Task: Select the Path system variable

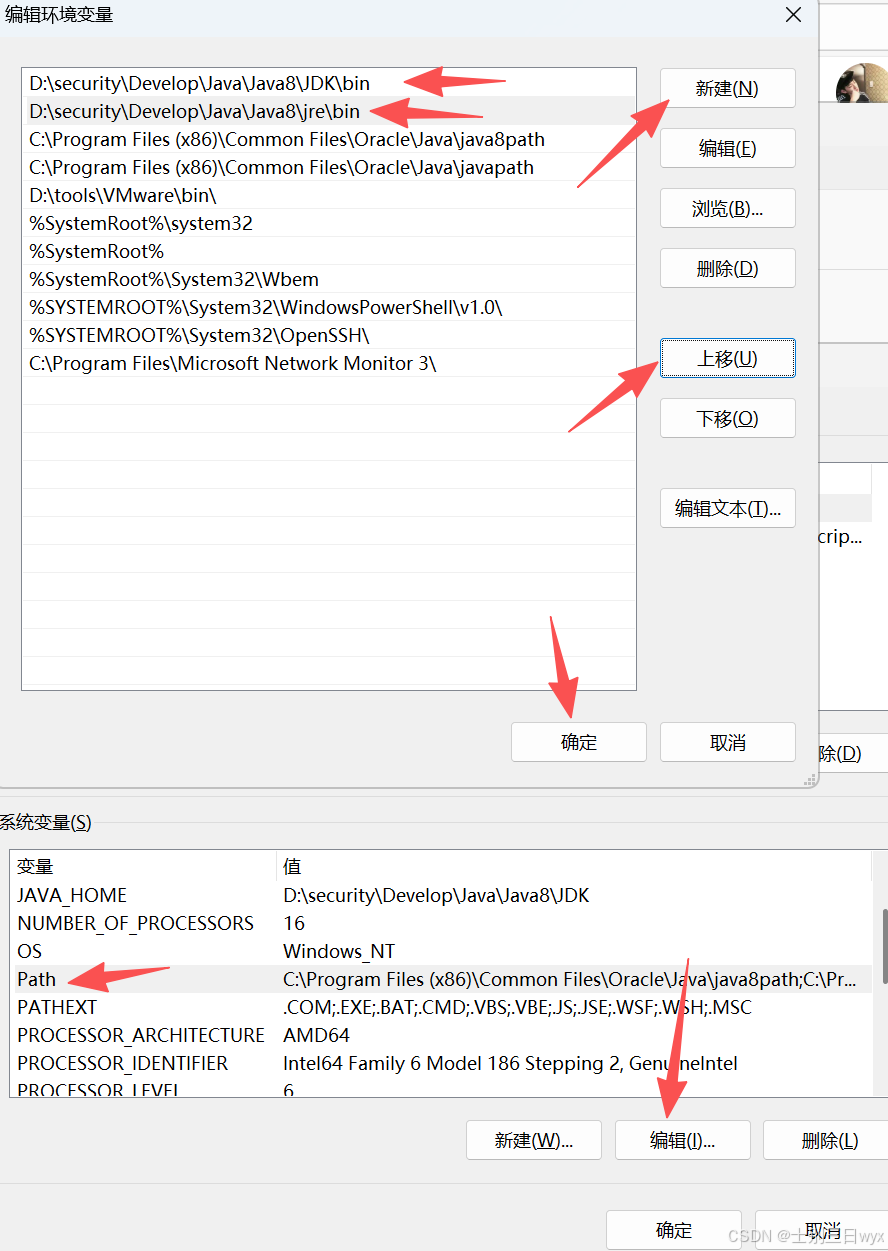Action: click(441, 979)
